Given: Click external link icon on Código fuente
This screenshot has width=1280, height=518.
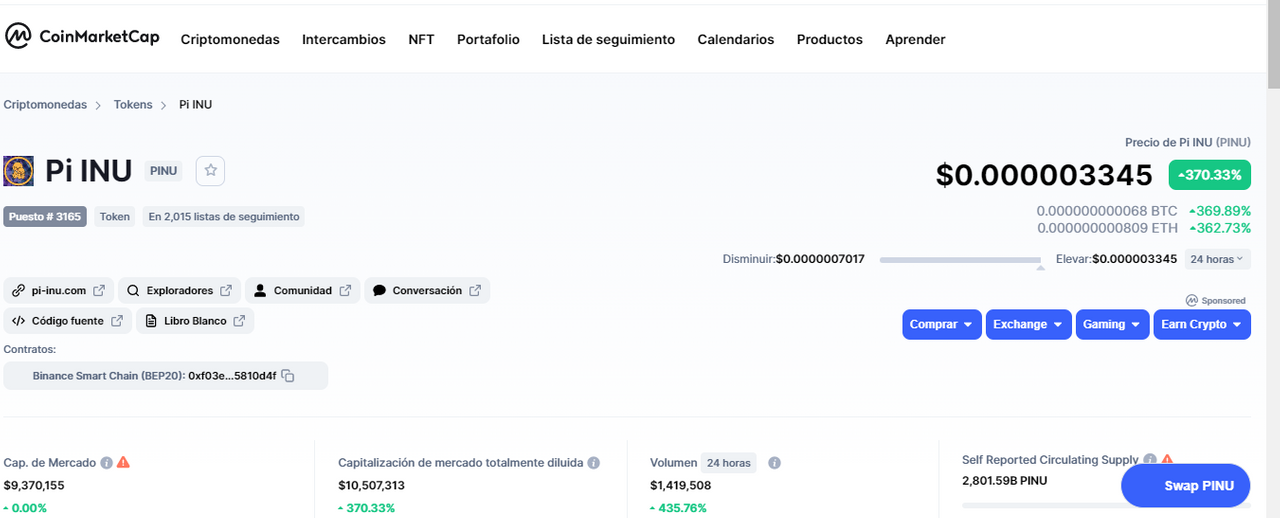Looking at the screenshot, I should pos(117,321).
